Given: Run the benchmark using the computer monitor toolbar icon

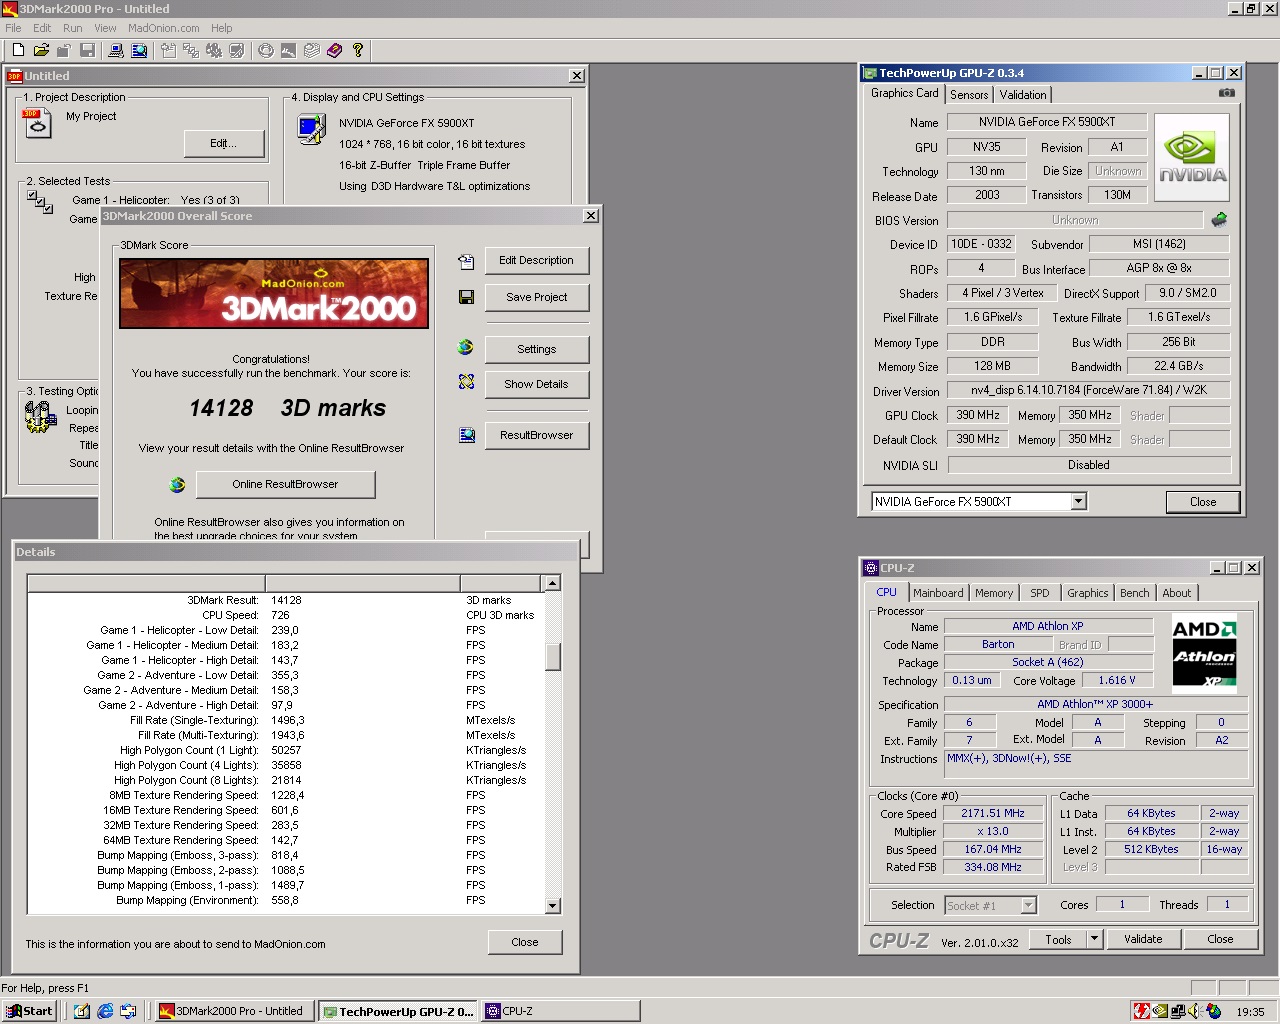Looking at the screenshot, I should [x=115, y=51].
